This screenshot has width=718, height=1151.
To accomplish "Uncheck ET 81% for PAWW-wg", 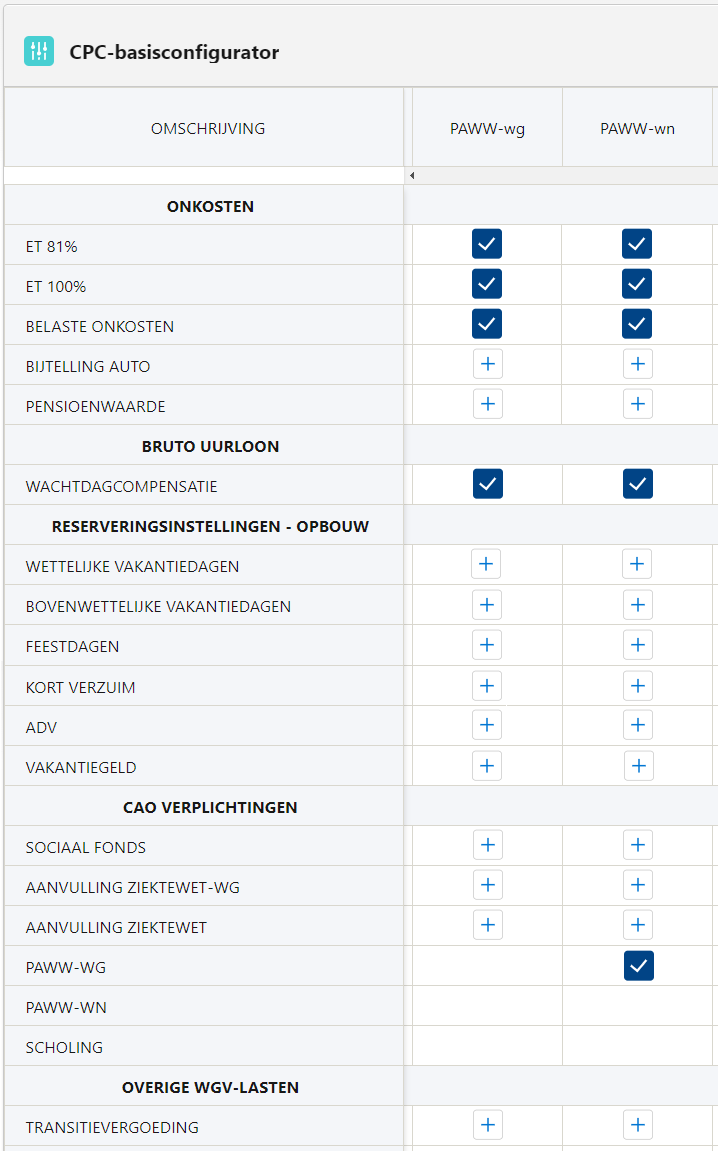I will [x=487, y=244].
